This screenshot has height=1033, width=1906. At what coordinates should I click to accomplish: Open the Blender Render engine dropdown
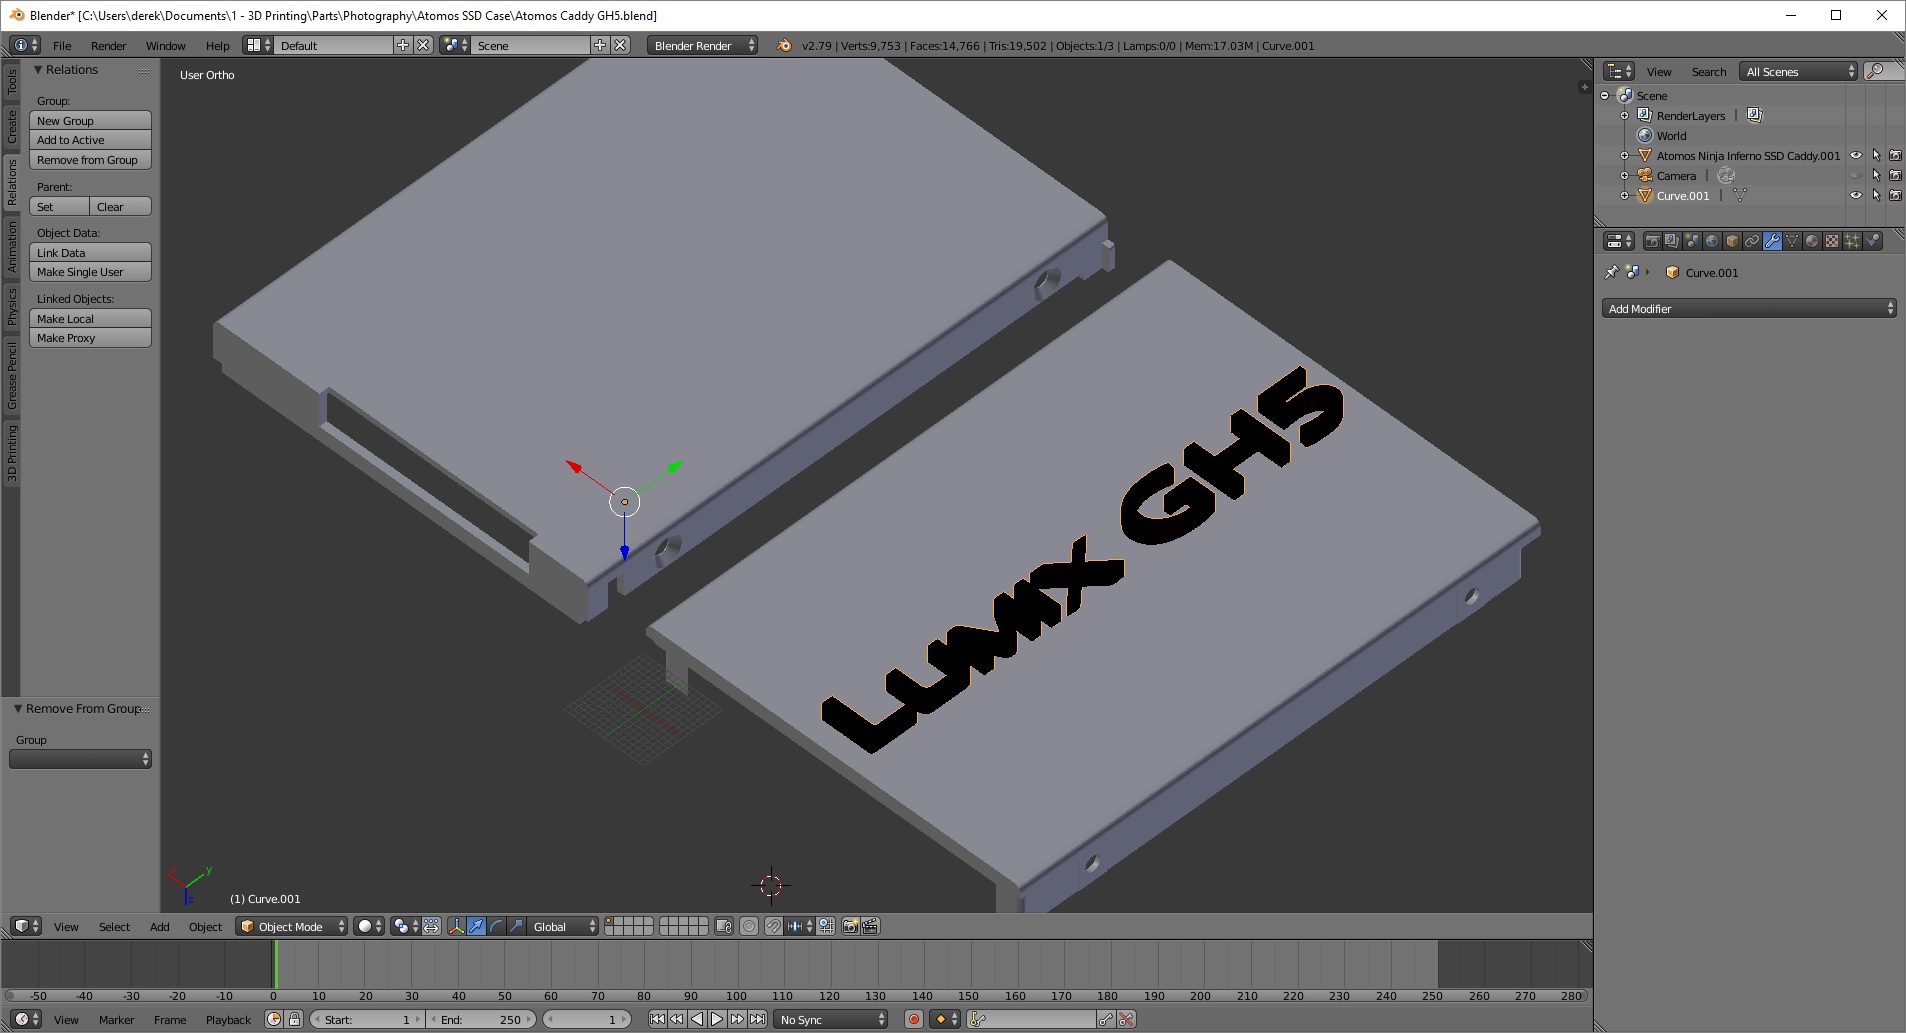(702, 45)
